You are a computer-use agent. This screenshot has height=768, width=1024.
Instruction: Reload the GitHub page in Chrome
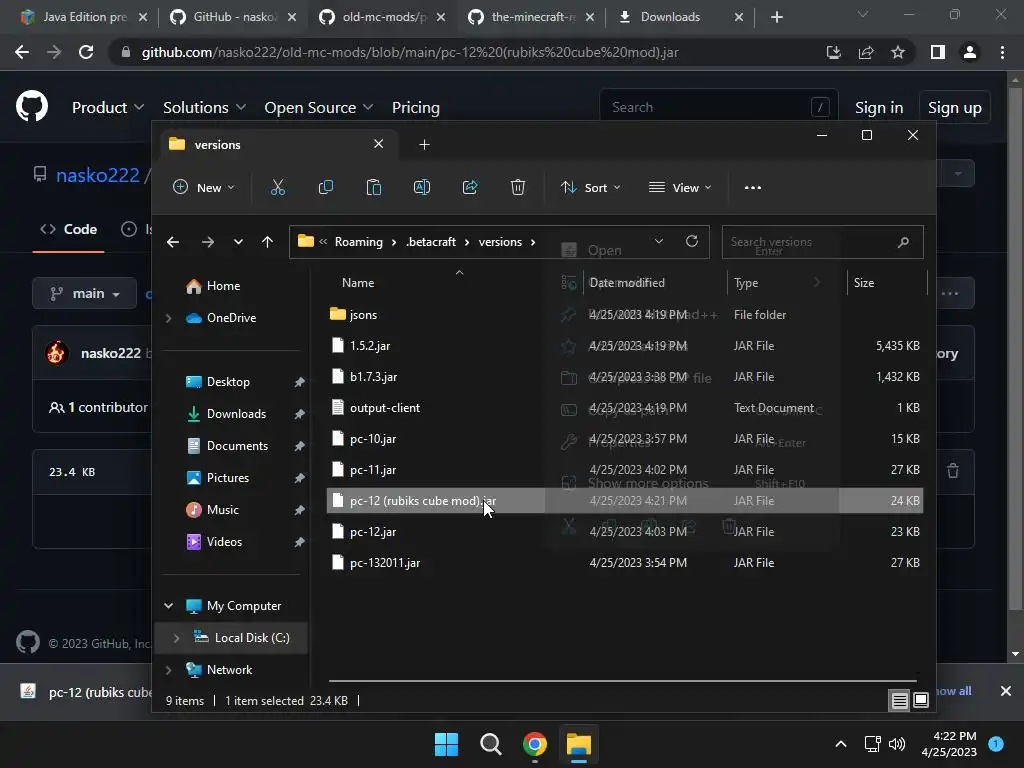(86, 52)
